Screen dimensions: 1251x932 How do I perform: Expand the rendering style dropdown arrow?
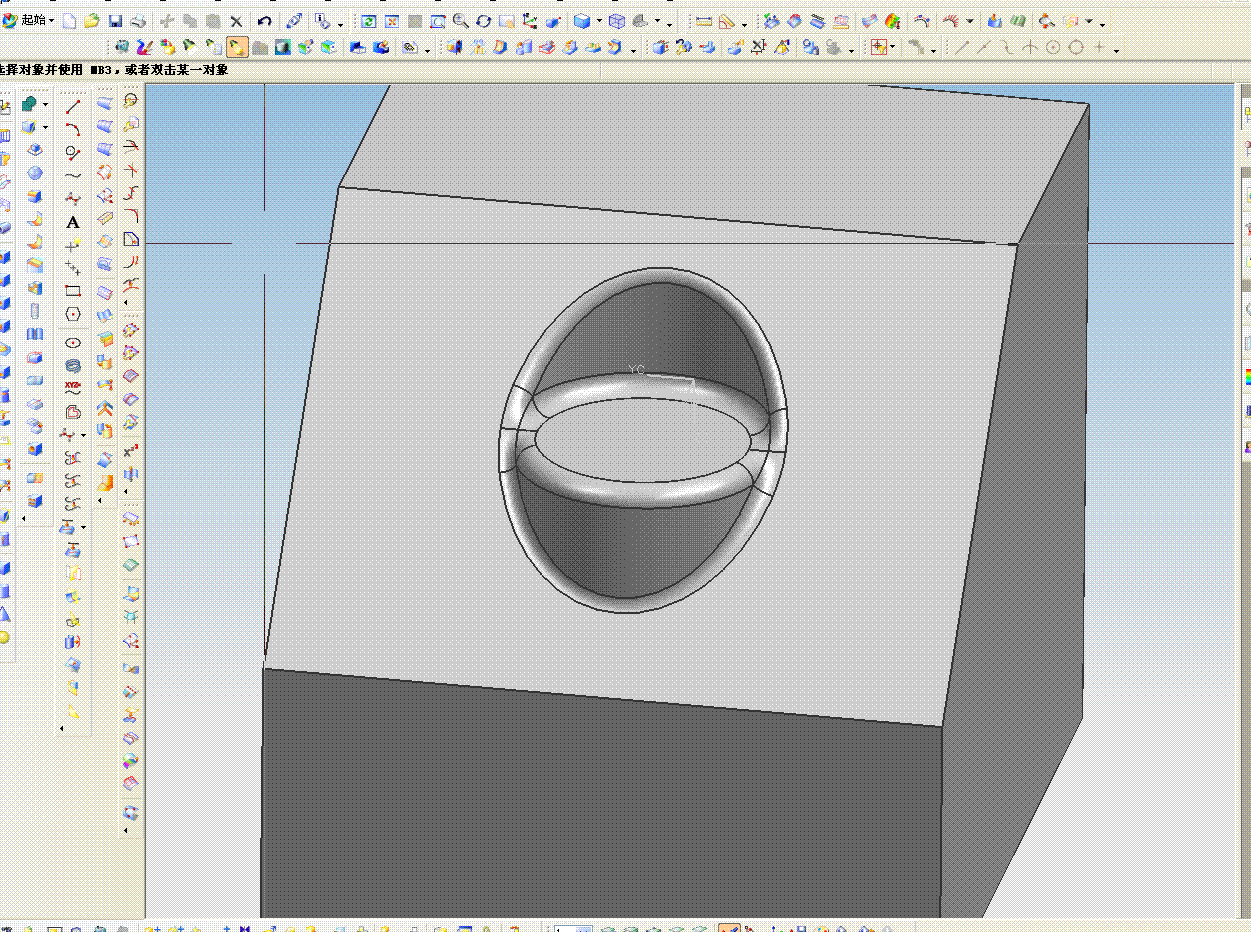(x=599, y=22)
